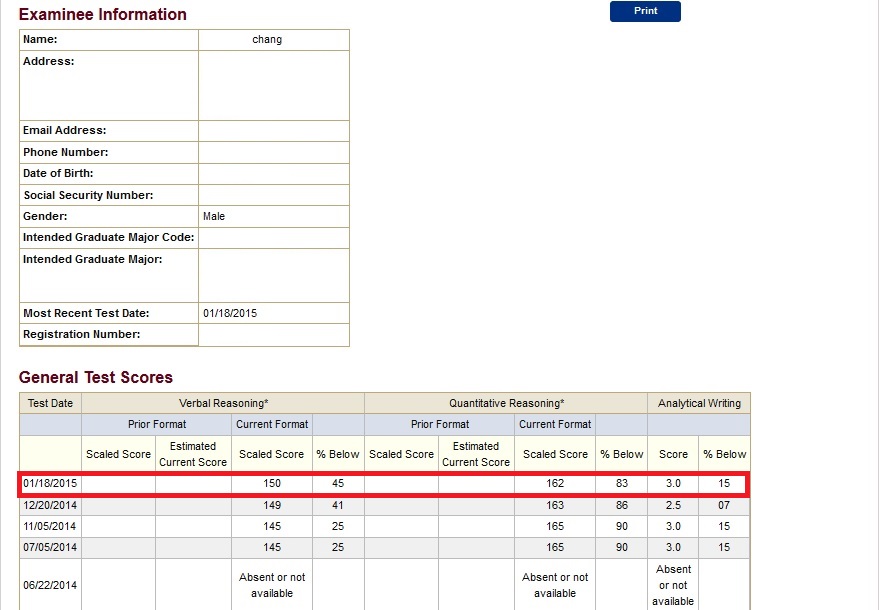Click the "Most Recent Test Date:" label
The height and width of the screenshot is (610, 879).
tap(86, 313)
